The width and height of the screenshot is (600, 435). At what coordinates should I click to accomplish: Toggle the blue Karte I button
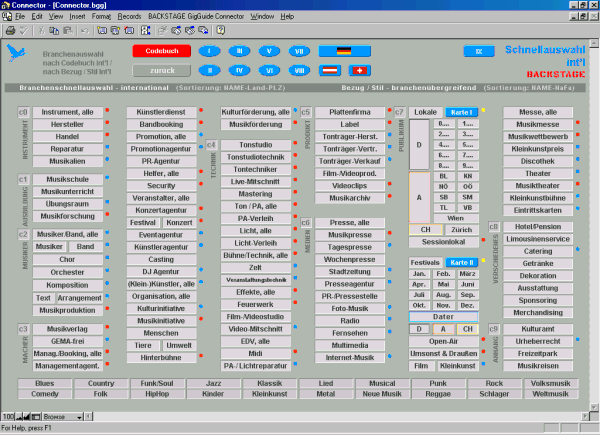[x=461, y=112]
